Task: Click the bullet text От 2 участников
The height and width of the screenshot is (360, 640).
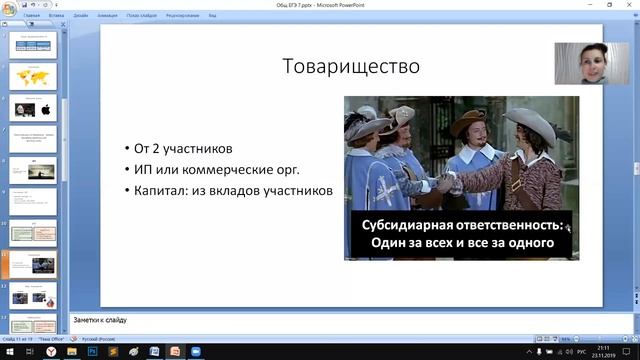Action: (183, 149)
